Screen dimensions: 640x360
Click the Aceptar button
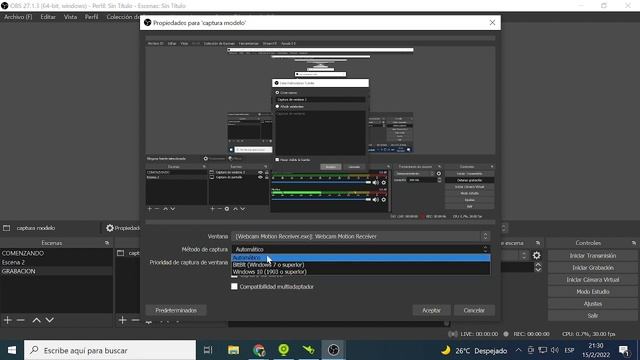[431, 310]
